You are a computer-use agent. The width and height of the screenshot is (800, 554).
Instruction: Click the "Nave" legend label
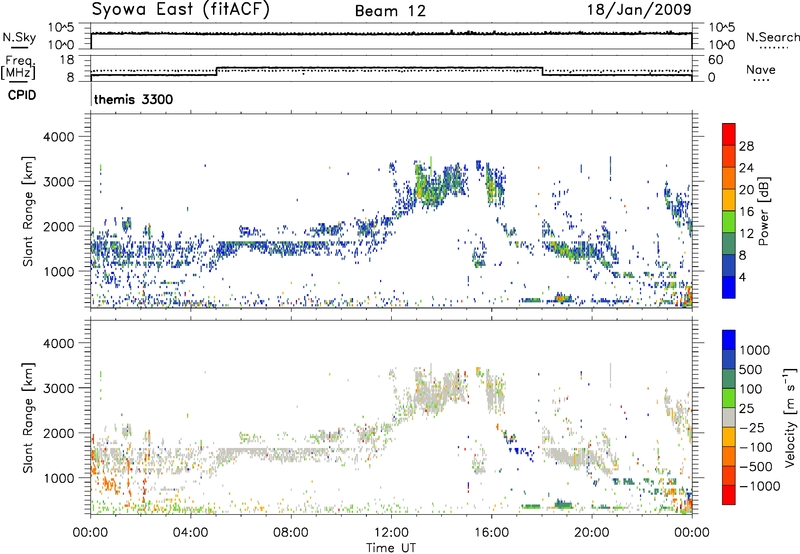[761, 69]
